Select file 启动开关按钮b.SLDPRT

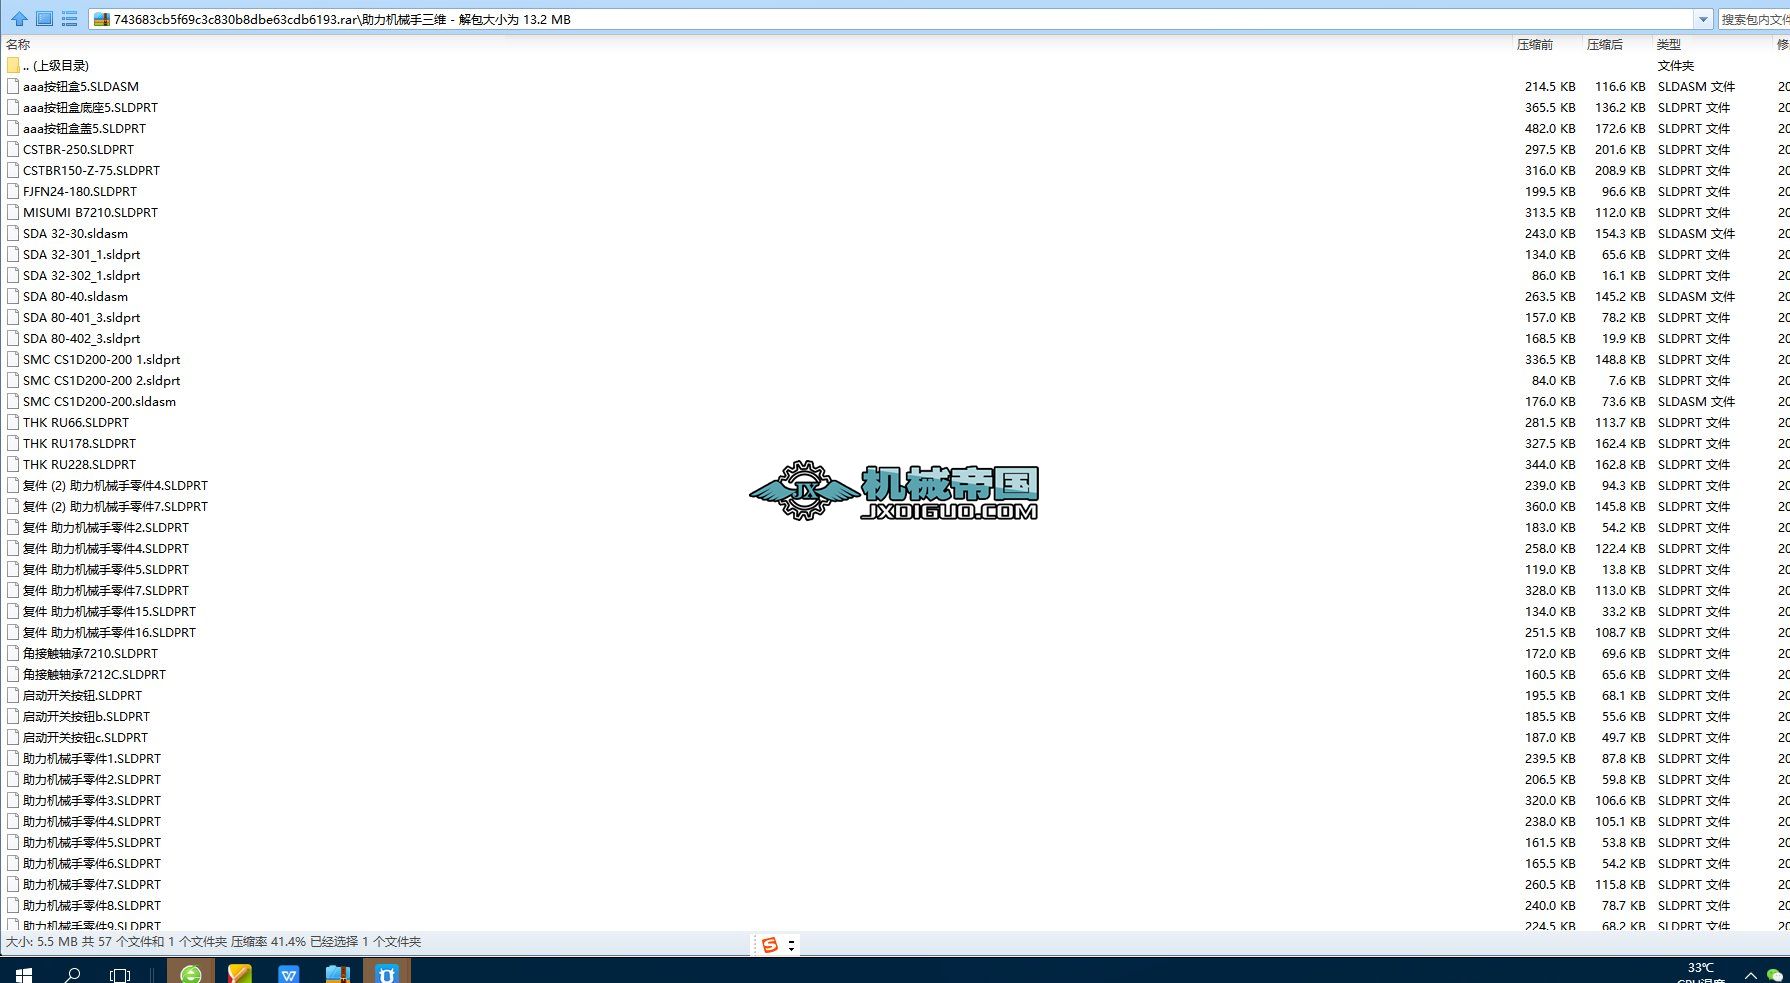(x=86, y=716)
